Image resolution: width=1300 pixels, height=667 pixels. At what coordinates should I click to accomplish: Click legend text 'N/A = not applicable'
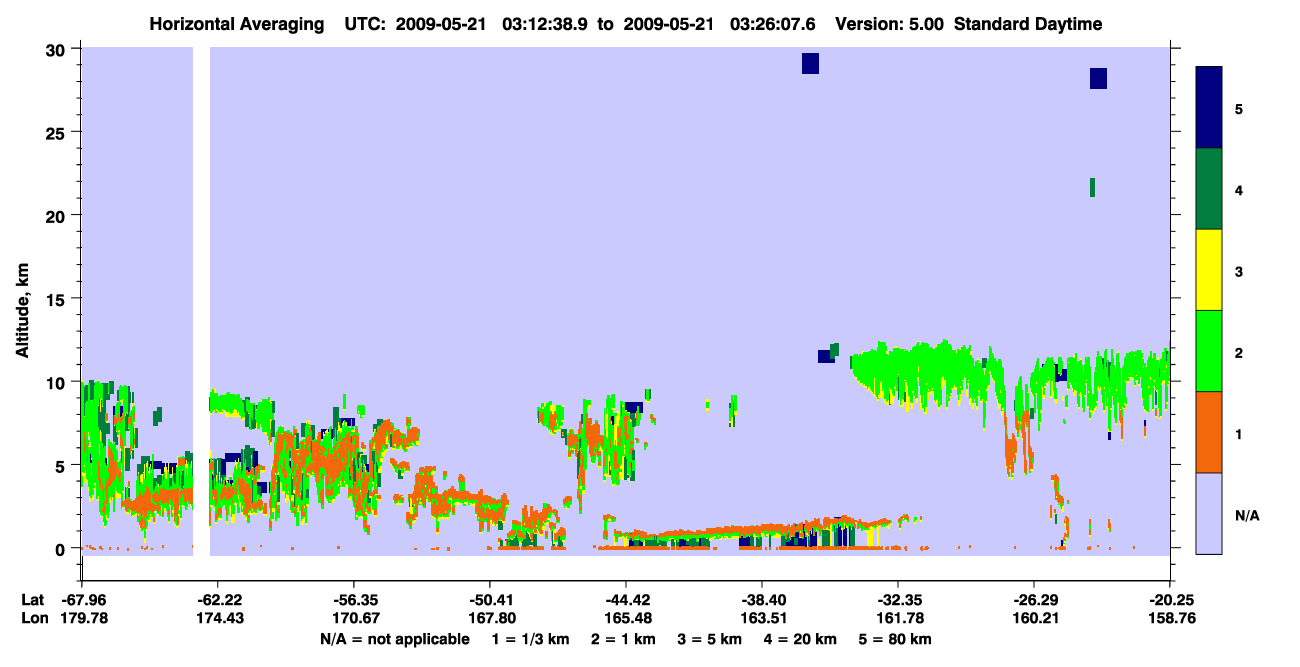pos(394,639)
